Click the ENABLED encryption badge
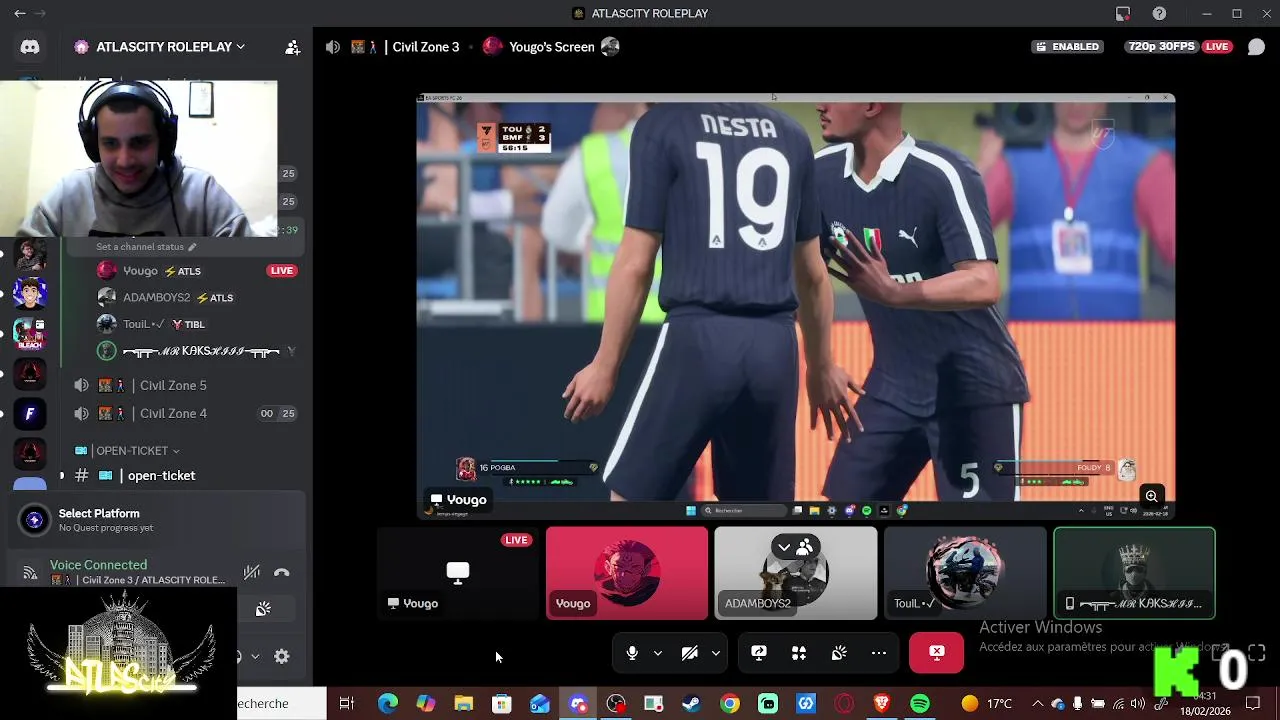Image resolution: width=1280 pixels, height=720 pixels. 1068,47
